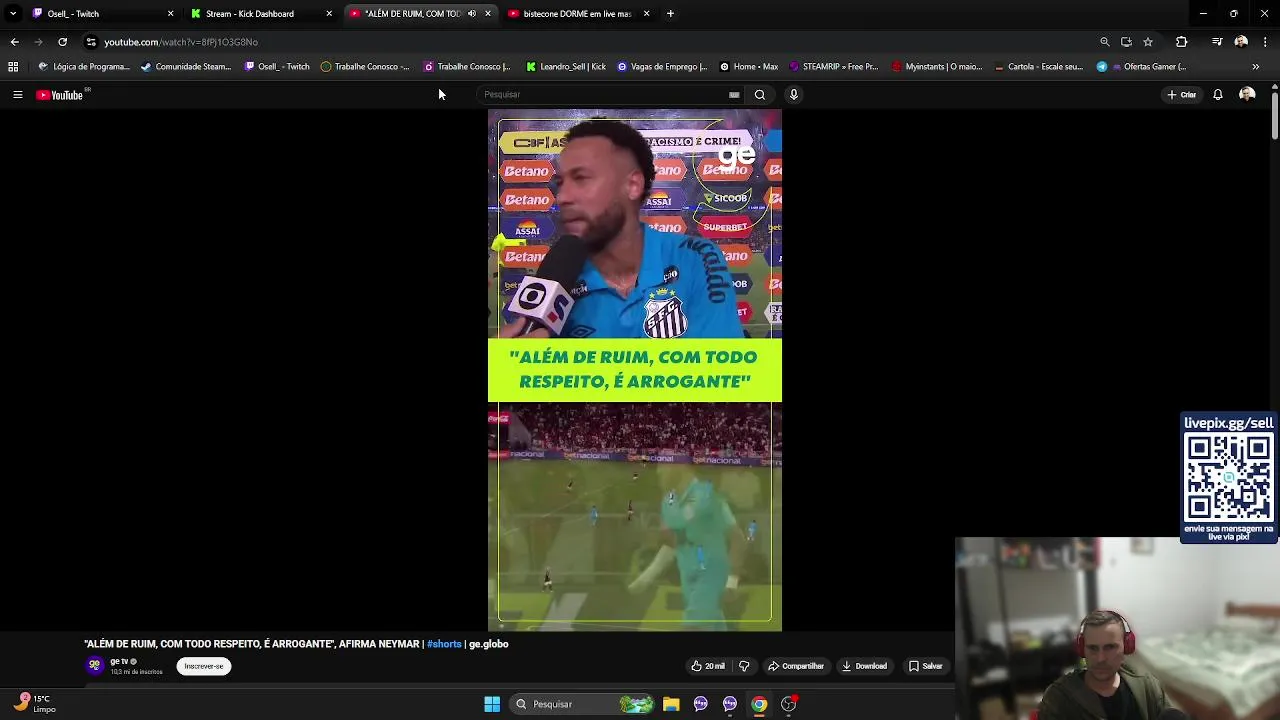Image resolution: width=1280 pixels, height=720 pixels.
Task: Go back with the browser back arrow
Action: click(14, 42)
